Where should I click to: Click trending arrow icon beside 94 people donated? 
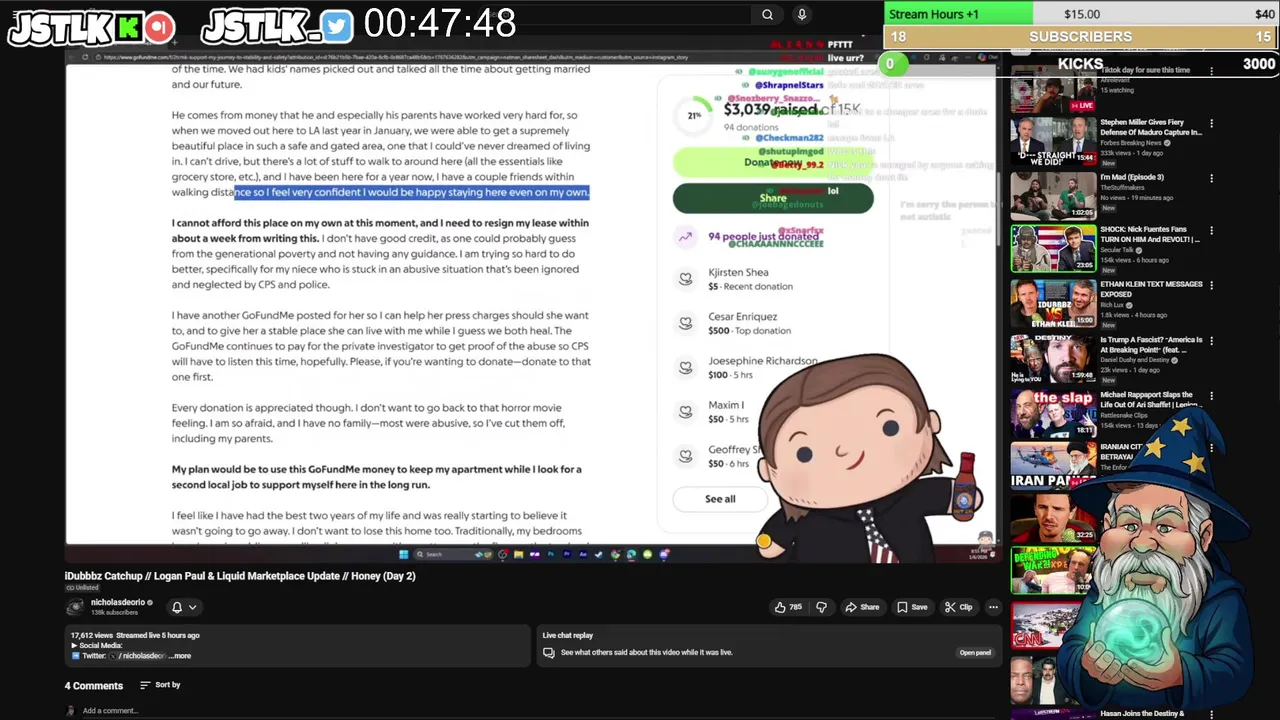pos(685,237)
